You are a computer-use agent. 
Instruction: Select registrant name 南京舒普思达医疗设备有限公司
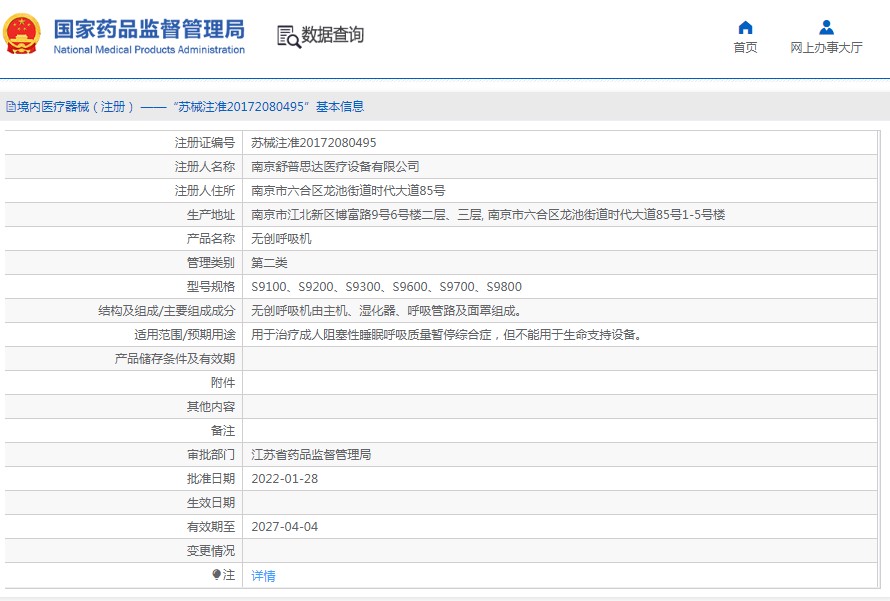pyautogui.click(x=335, y=167)
